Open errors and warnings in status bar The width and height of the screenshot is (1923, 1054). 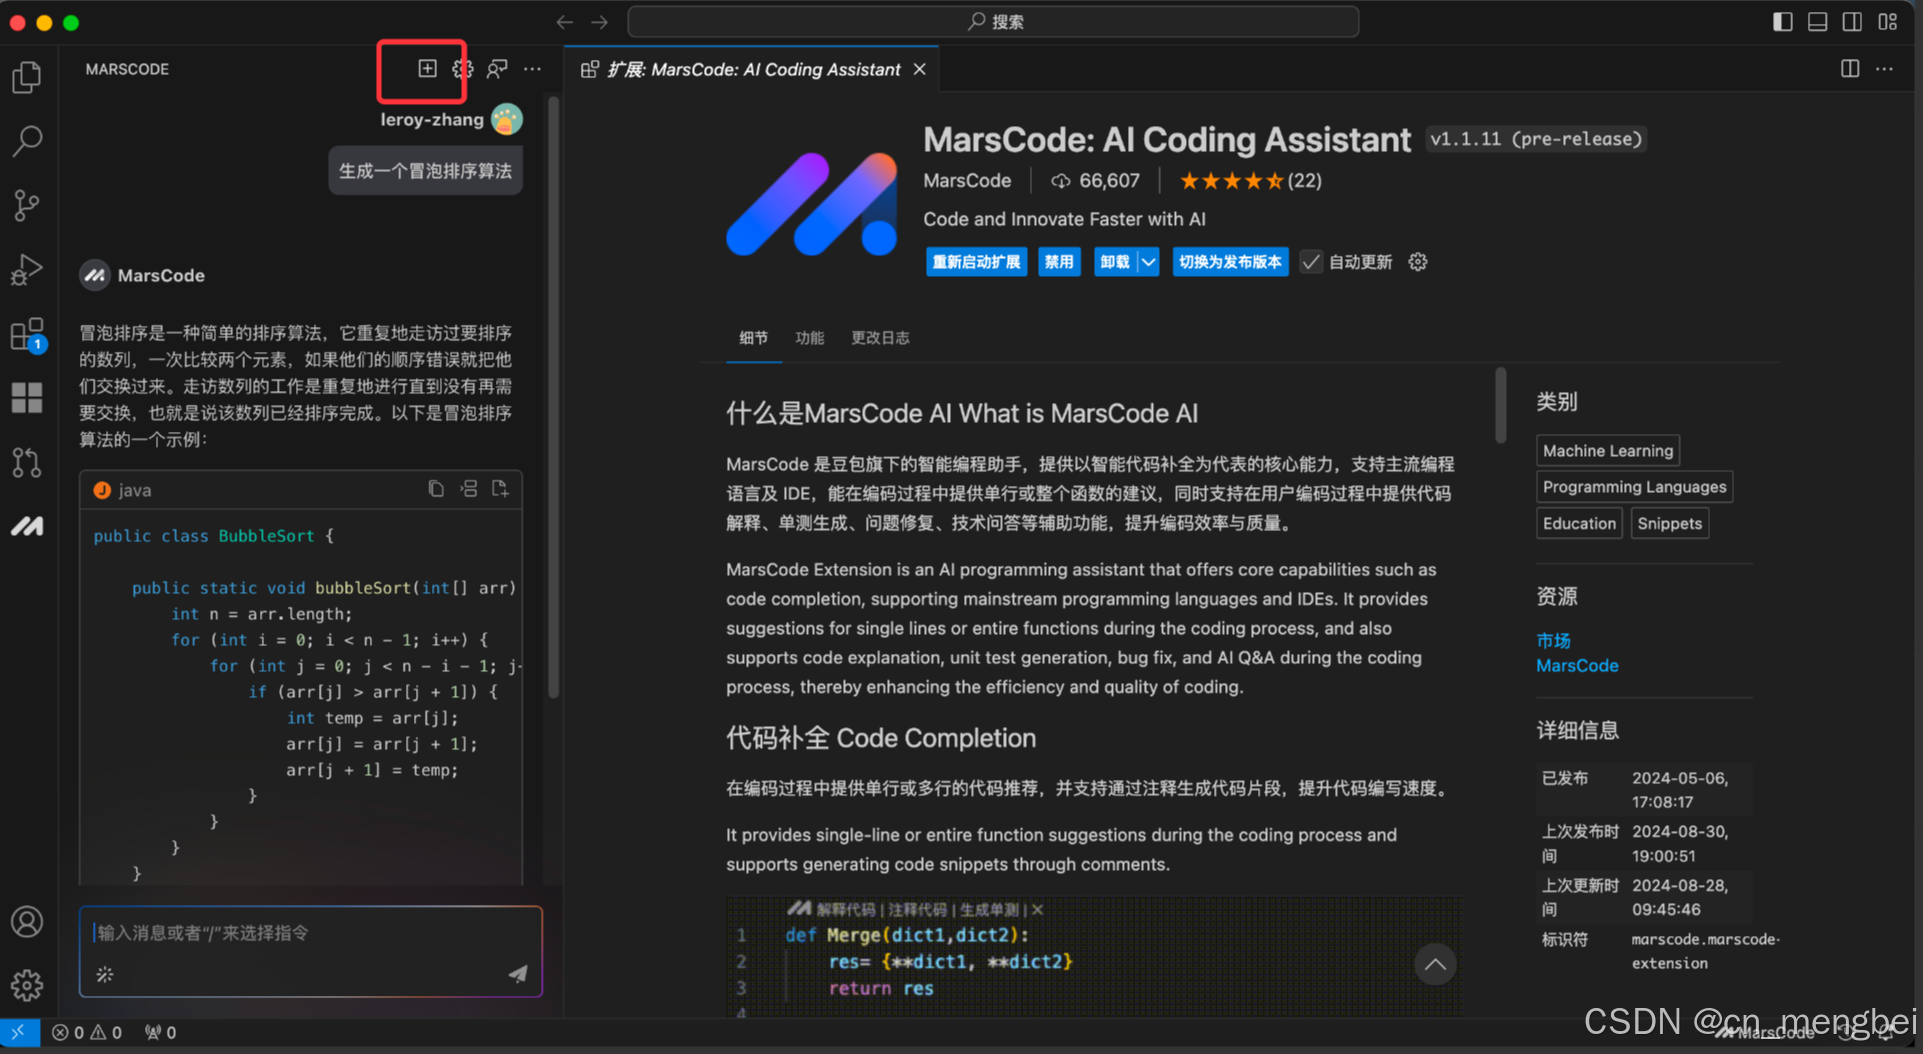[x=87, y=1032]
